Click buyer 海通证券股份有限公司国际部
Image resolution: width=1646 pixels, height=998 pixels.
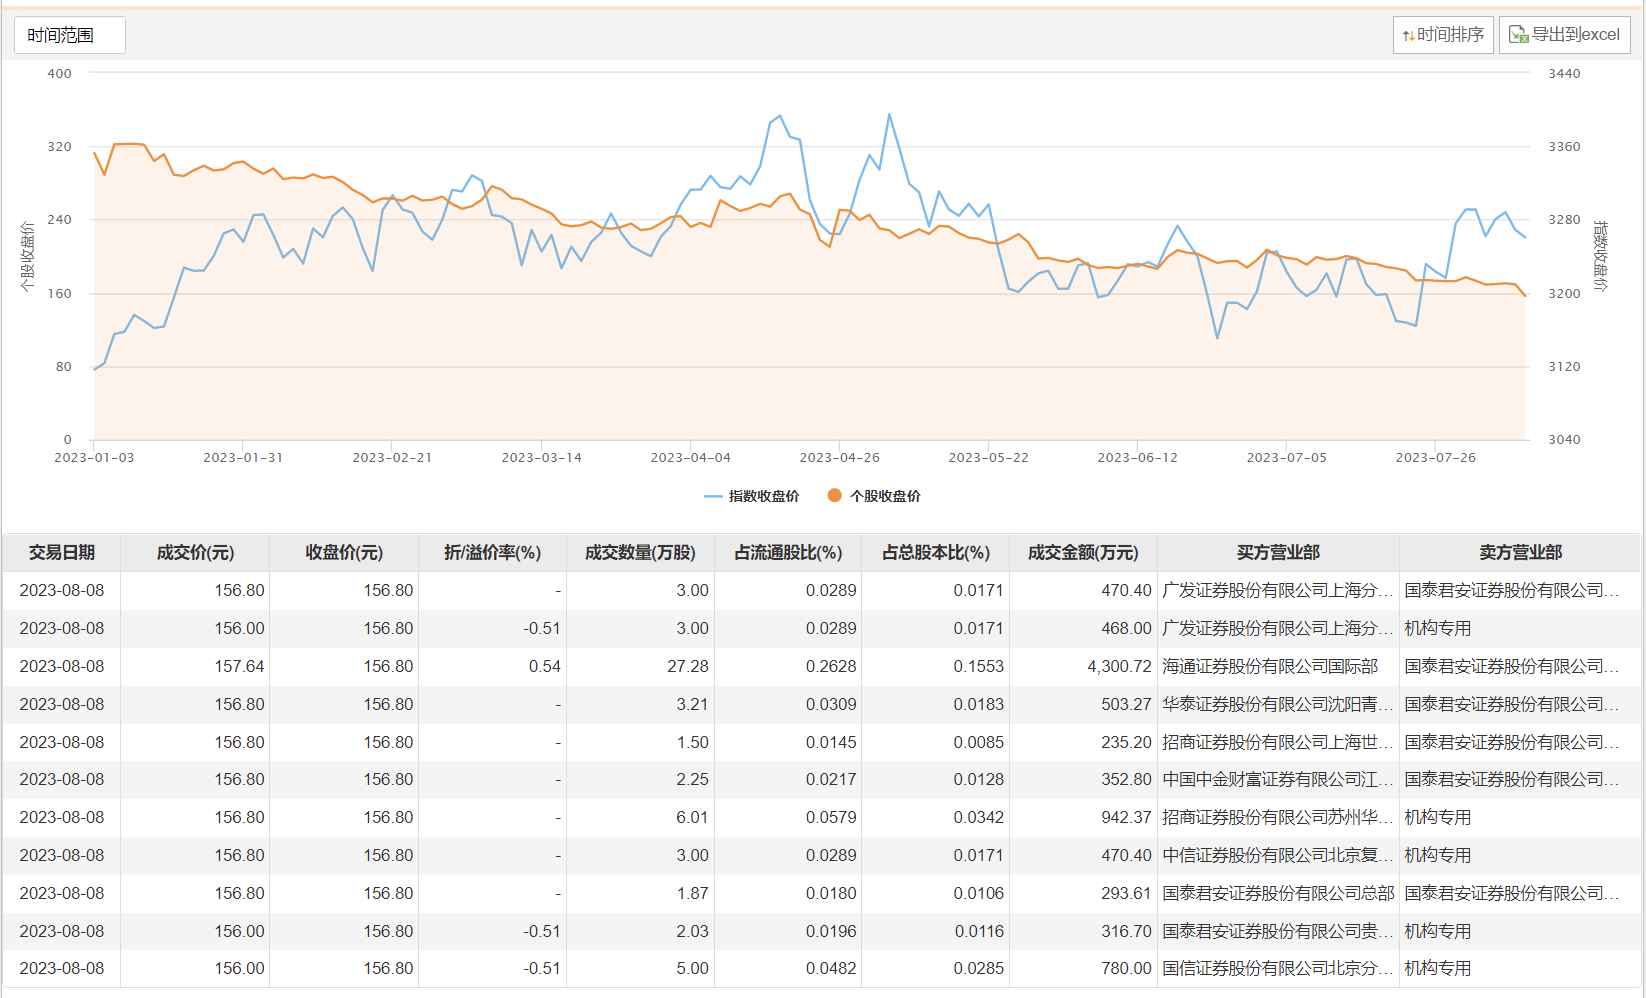pyautogui.click(x=1270, y=666)
